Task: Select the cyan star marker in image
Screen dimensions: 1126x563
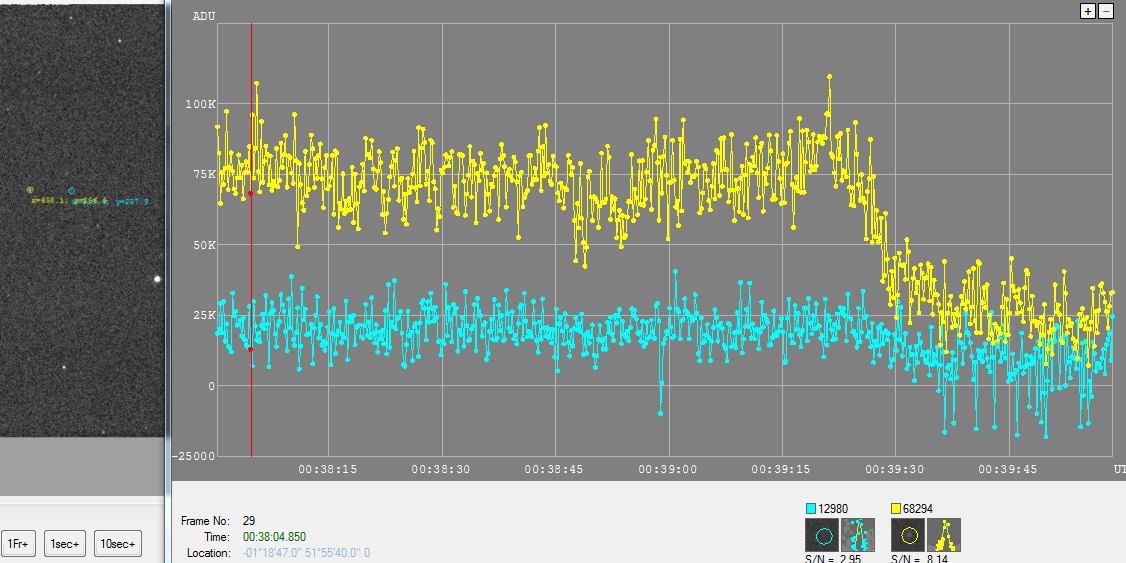Action: (71, 189)
